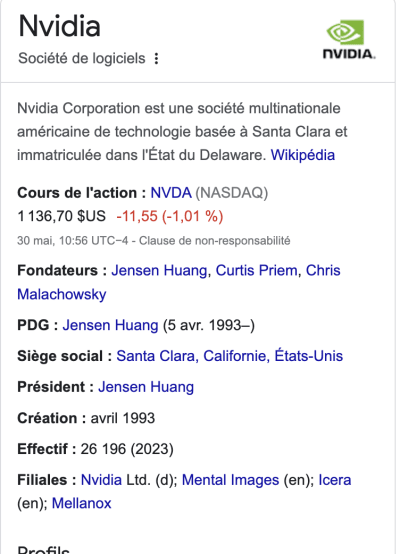Open the Wikipédia link
400x554 pixels.
303,155
